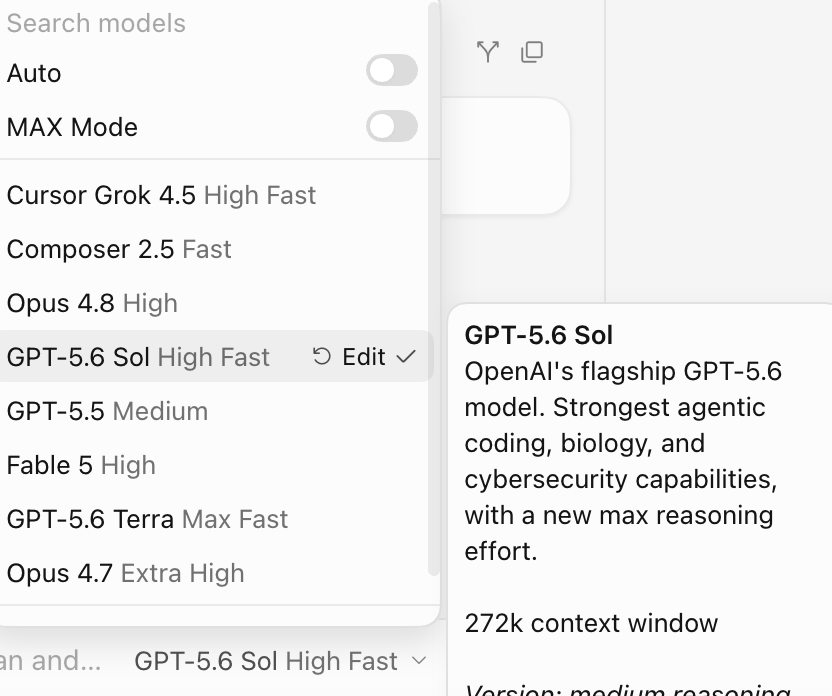Enable the MAX Mode switch
The width and height of the screenshot is (832, 696).
(x=392, y=126)
